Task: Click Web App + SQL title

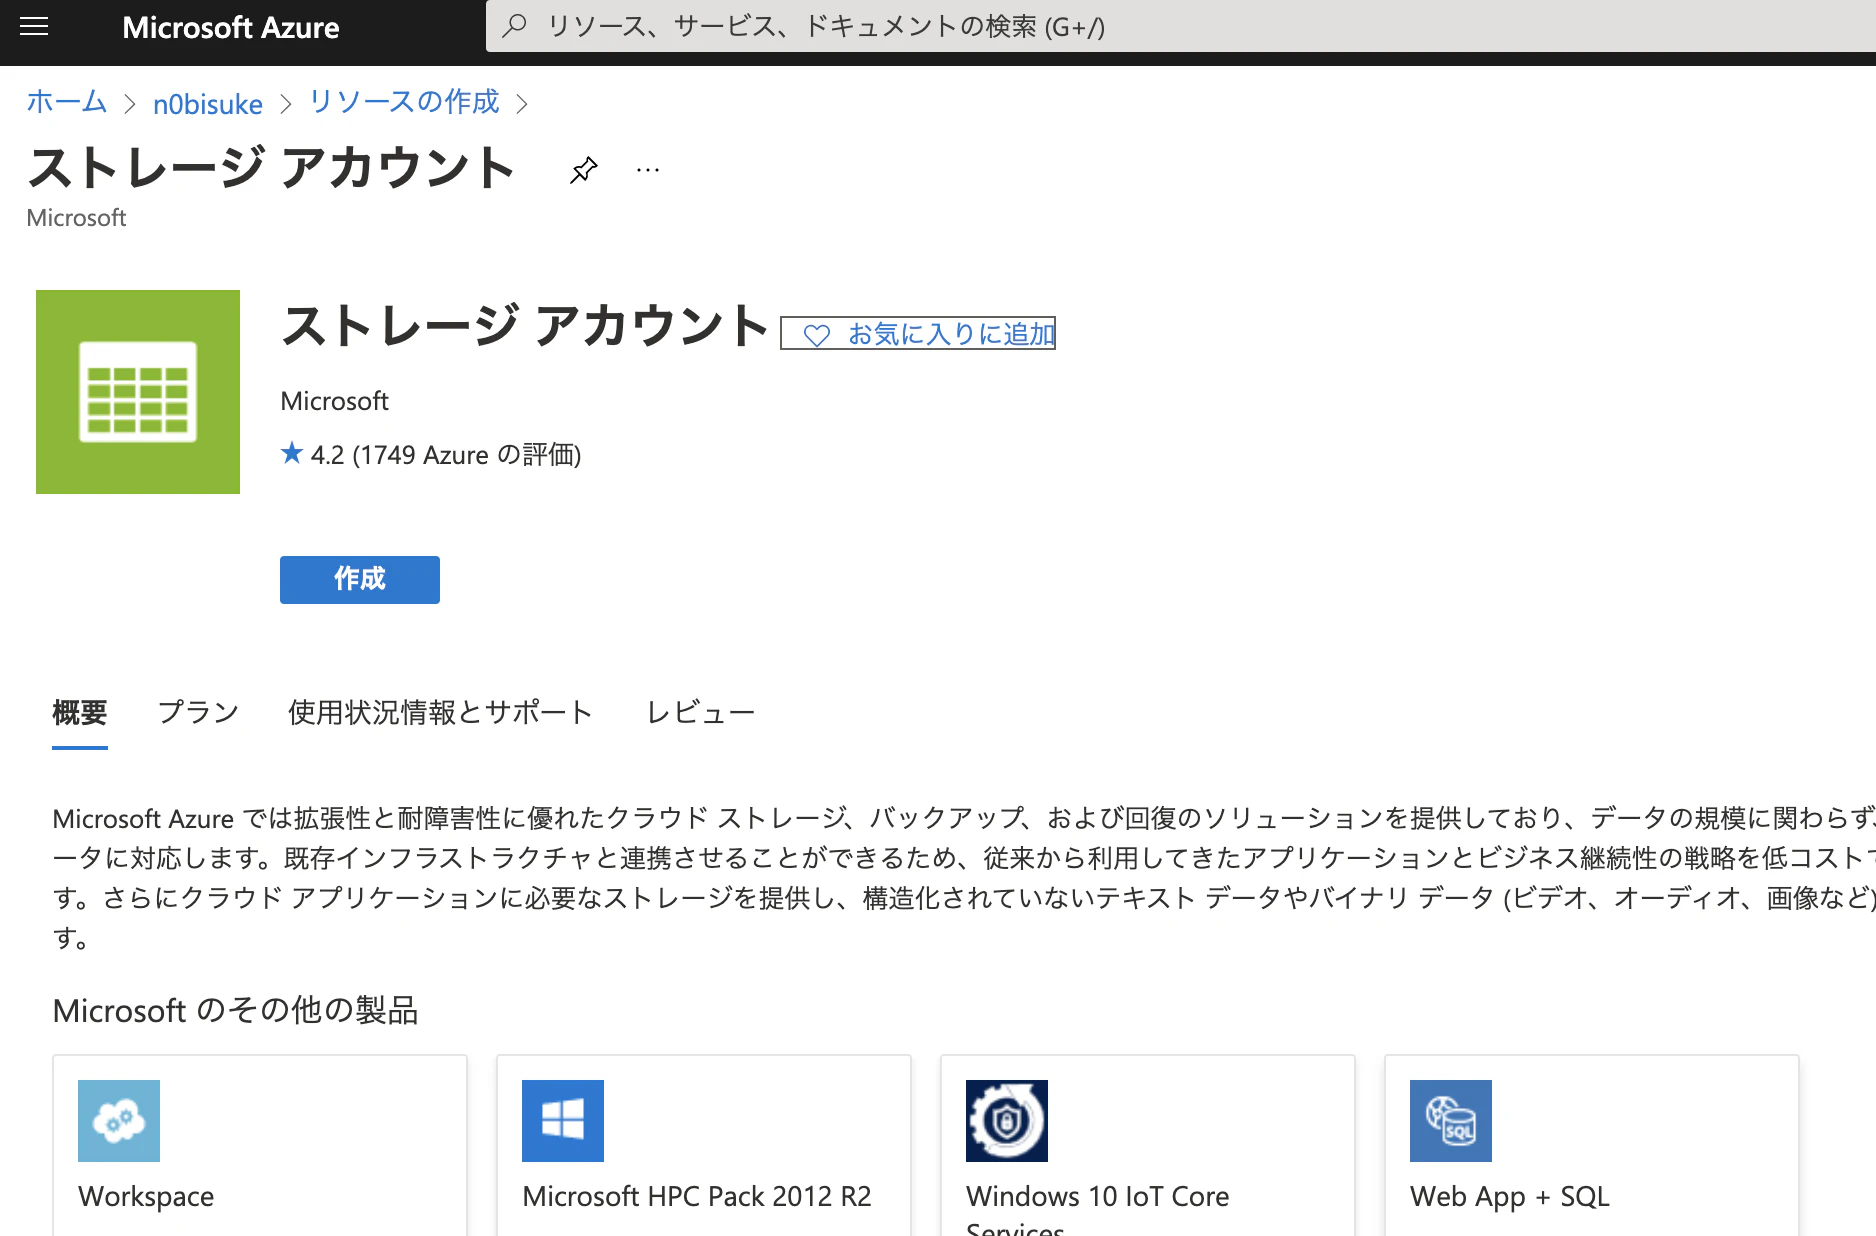Action: [x=1510, y=1196]
